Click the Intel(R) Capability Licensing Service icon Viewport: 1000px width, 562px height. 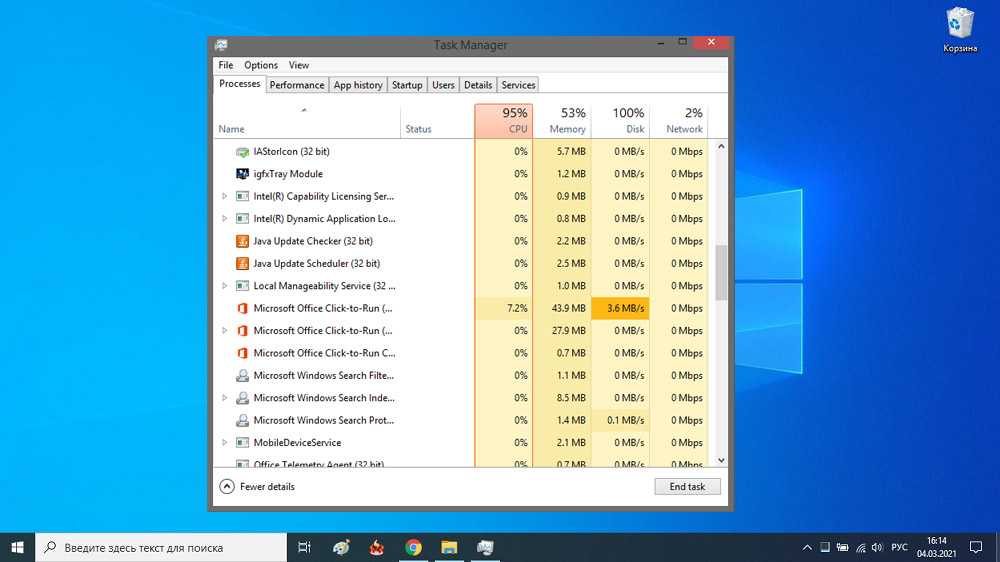click(x=242, y=196)
